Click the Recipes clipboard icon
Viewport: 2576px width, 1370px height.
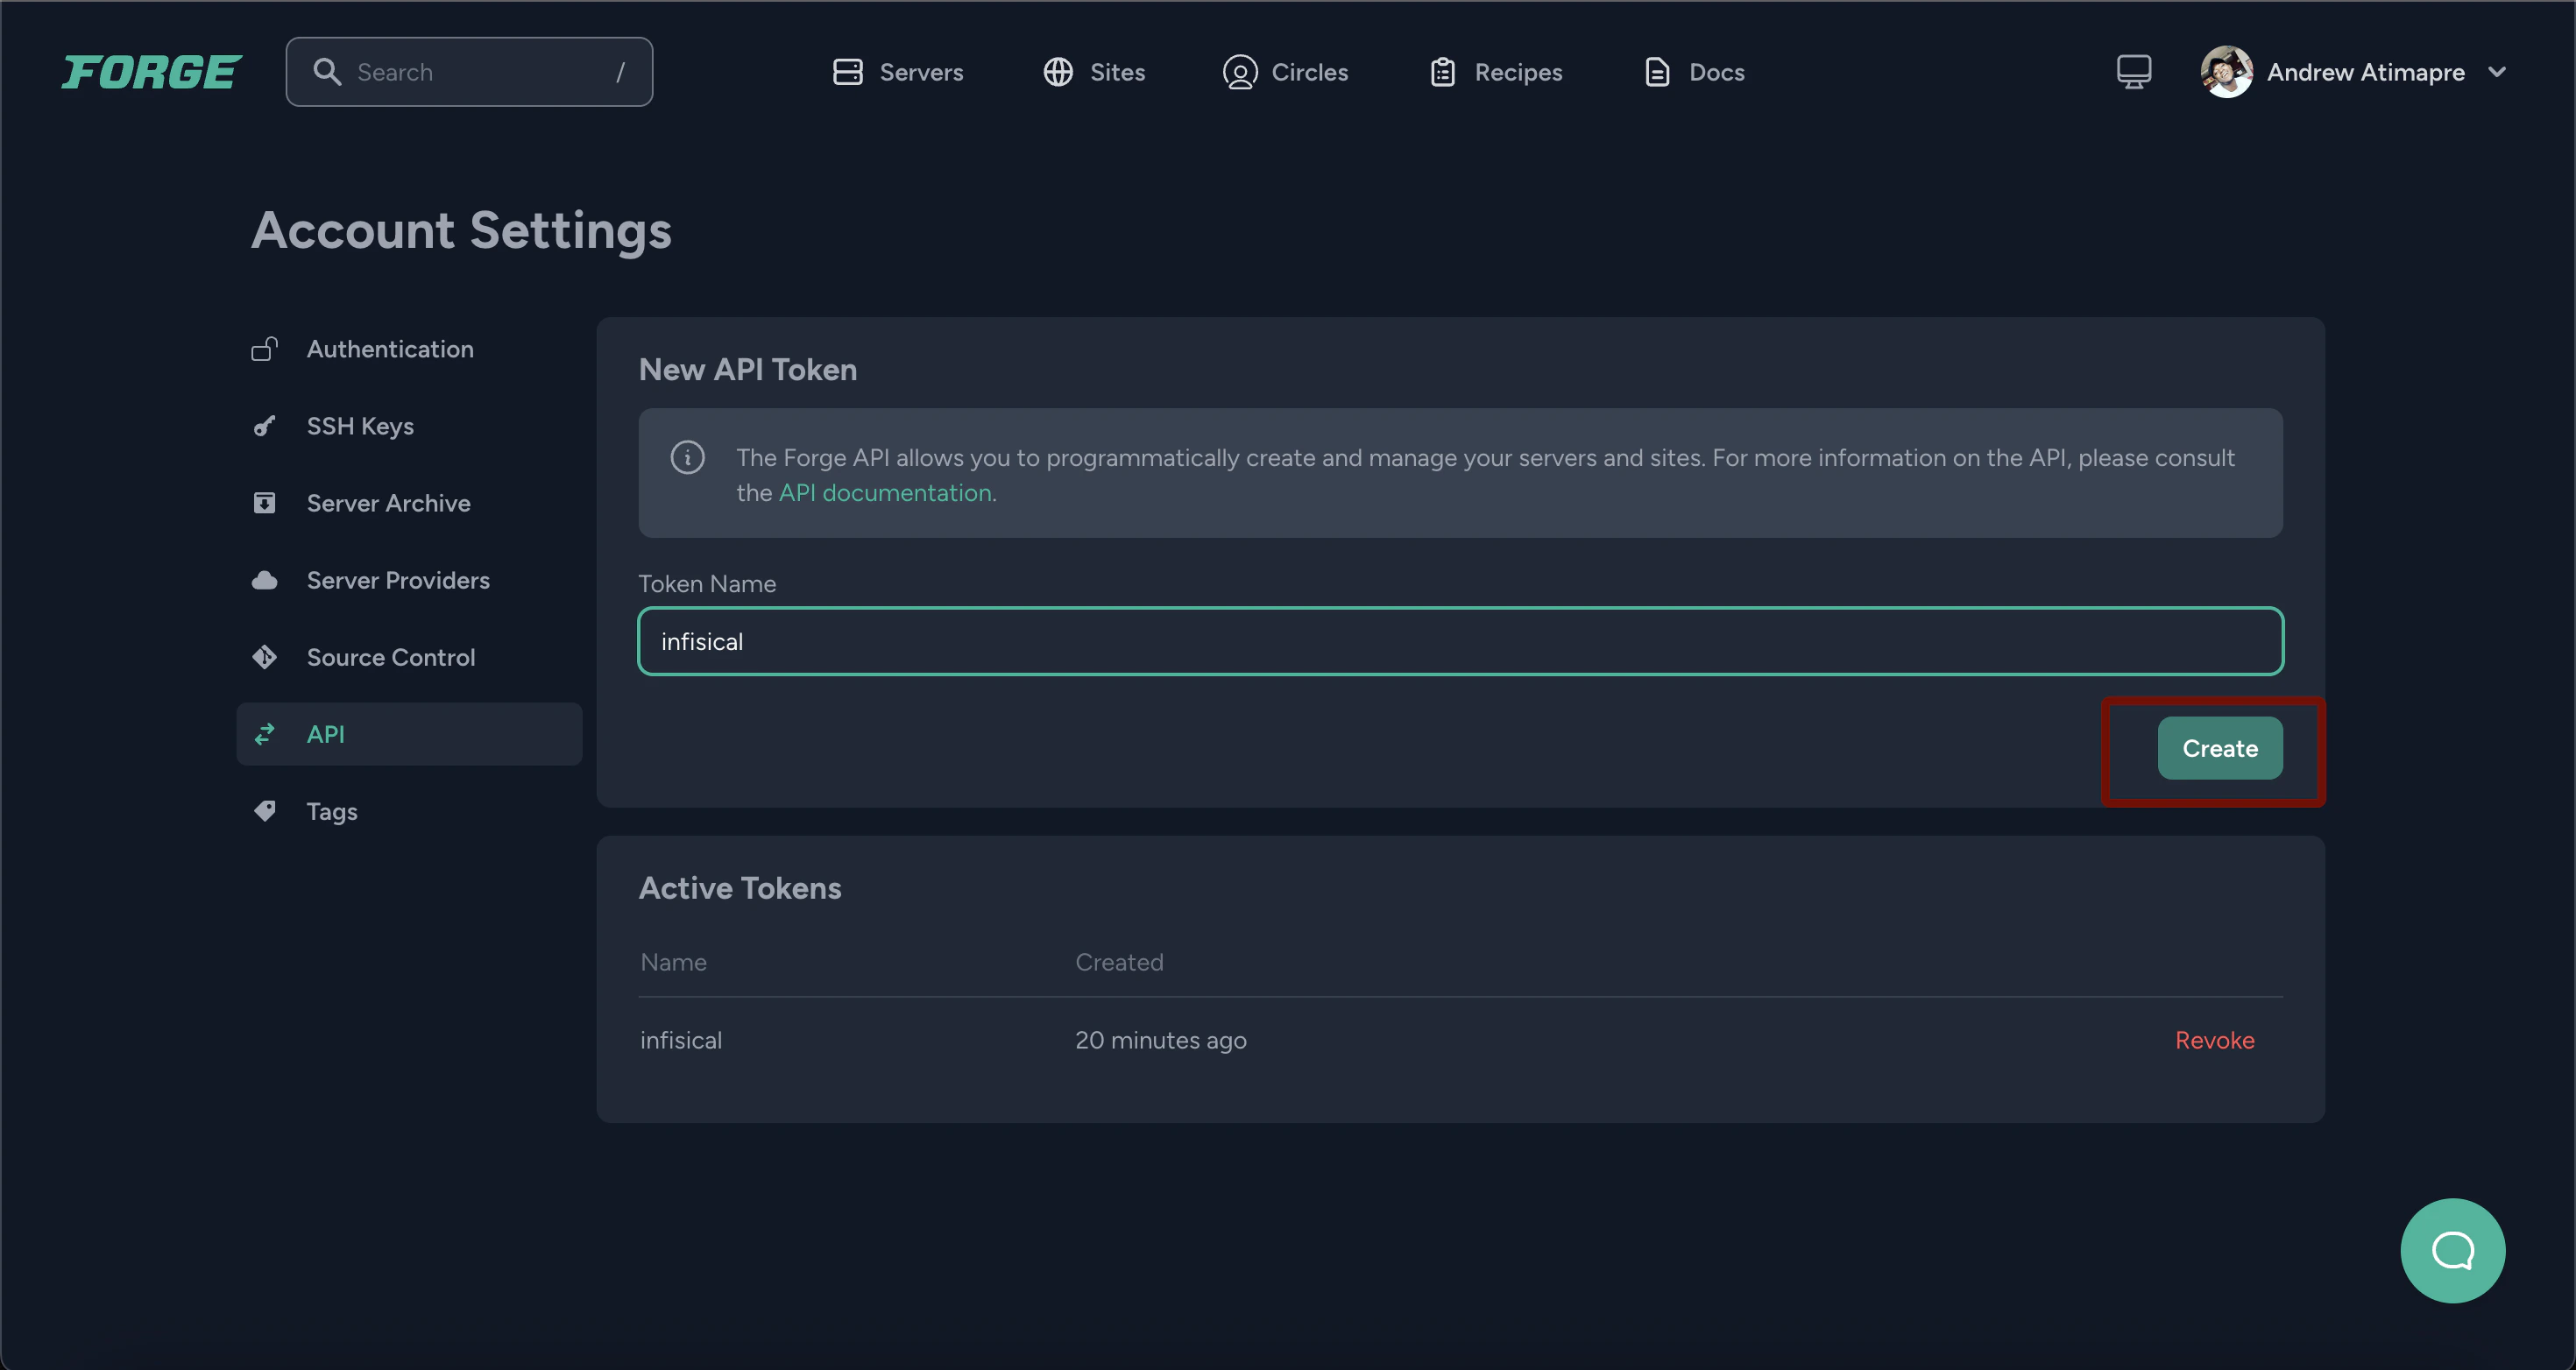pyautogui.click(x=1442, y=72)
